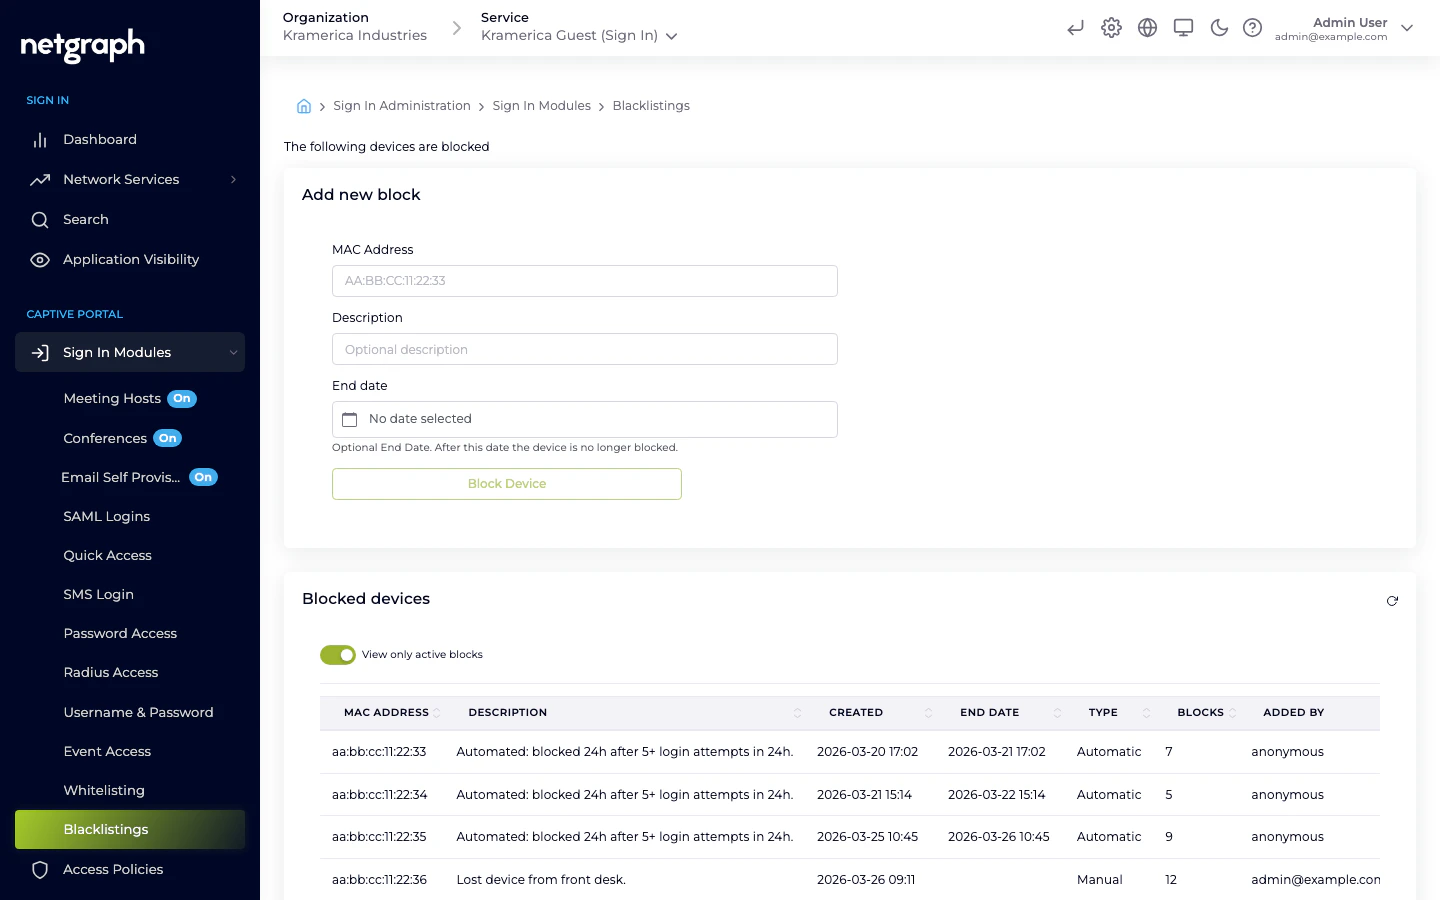Open SAML Logins sidebar entry

(x=106, y=516)
